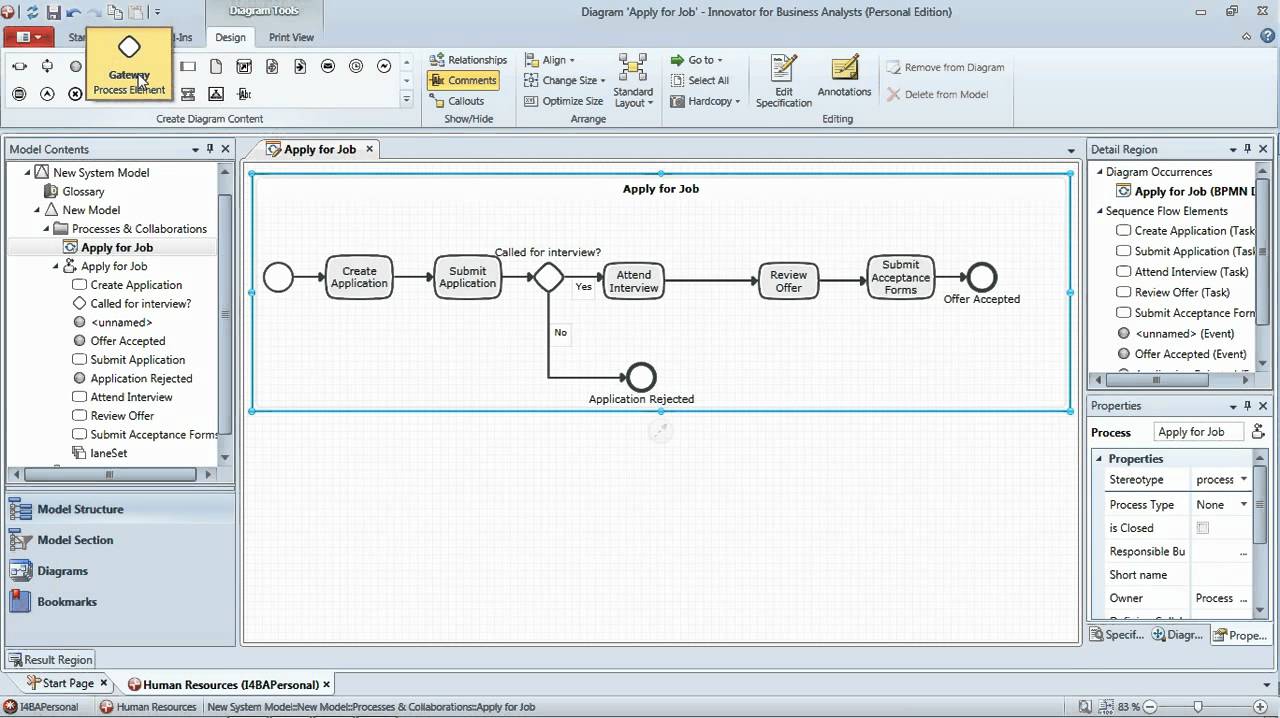Toggle the Comments show/hide button
Screen dimensions: 1280x718
pyautogui.click(x=462, y=80)
